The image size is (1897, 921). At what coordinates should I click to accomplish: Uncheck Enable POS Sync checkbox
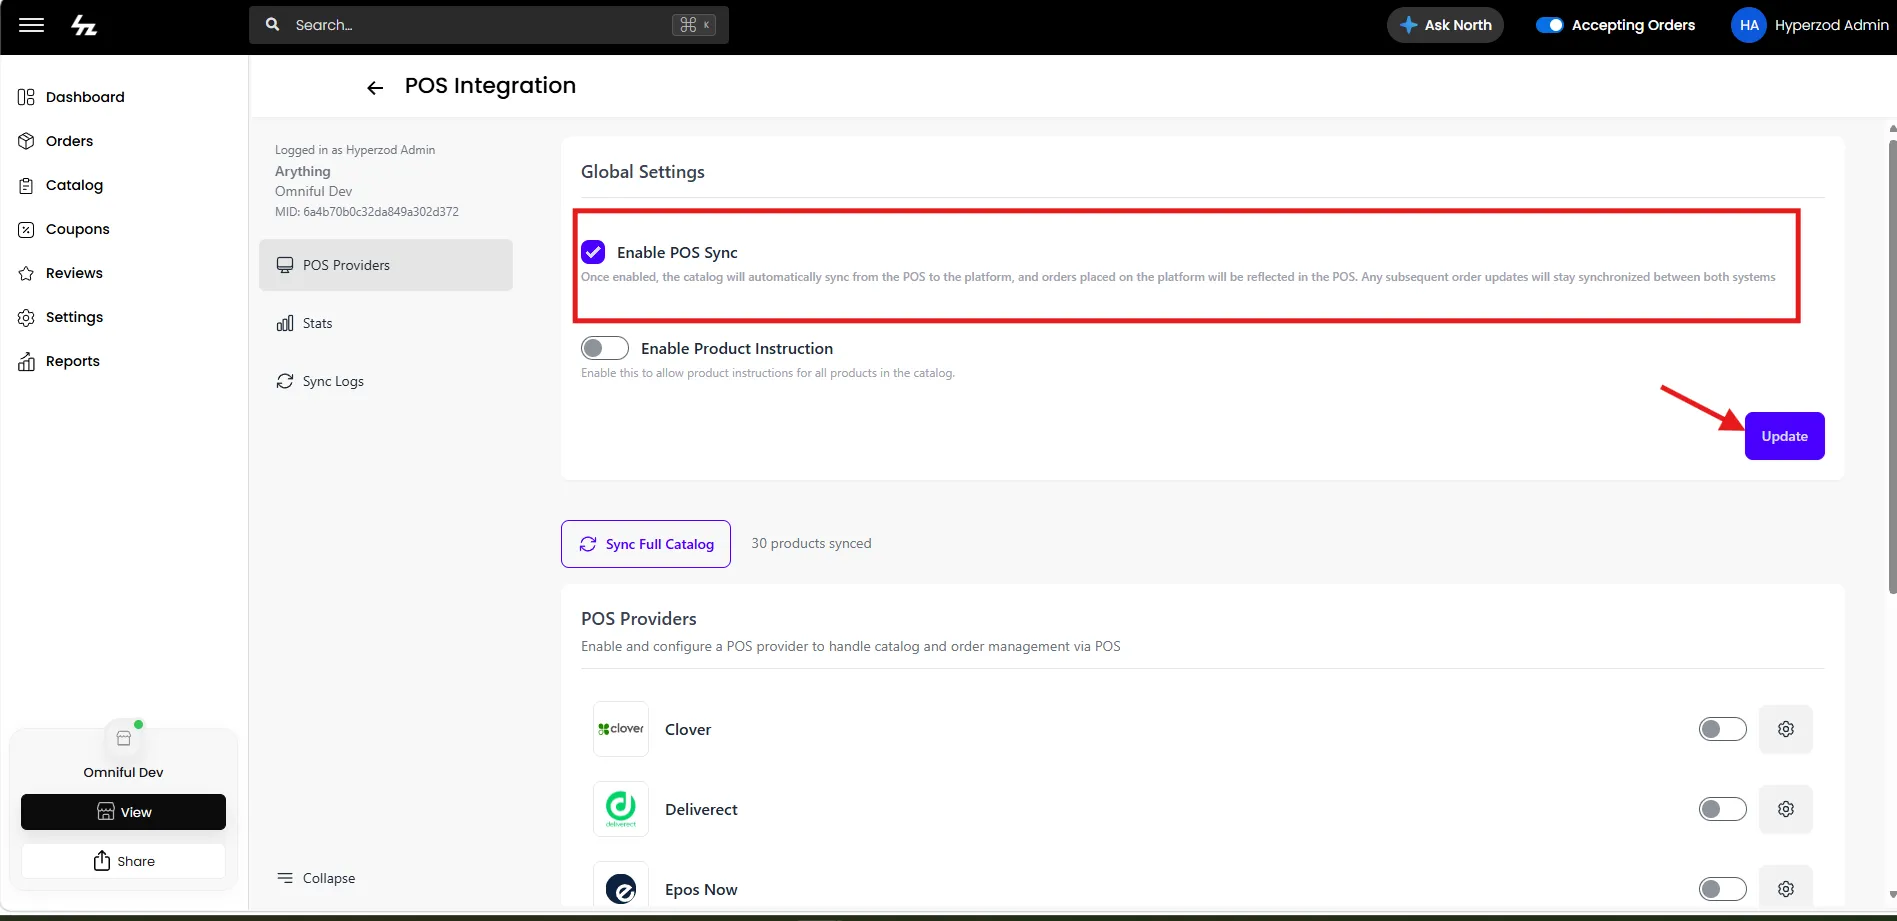pyautogui.click(x=593, y=252)
